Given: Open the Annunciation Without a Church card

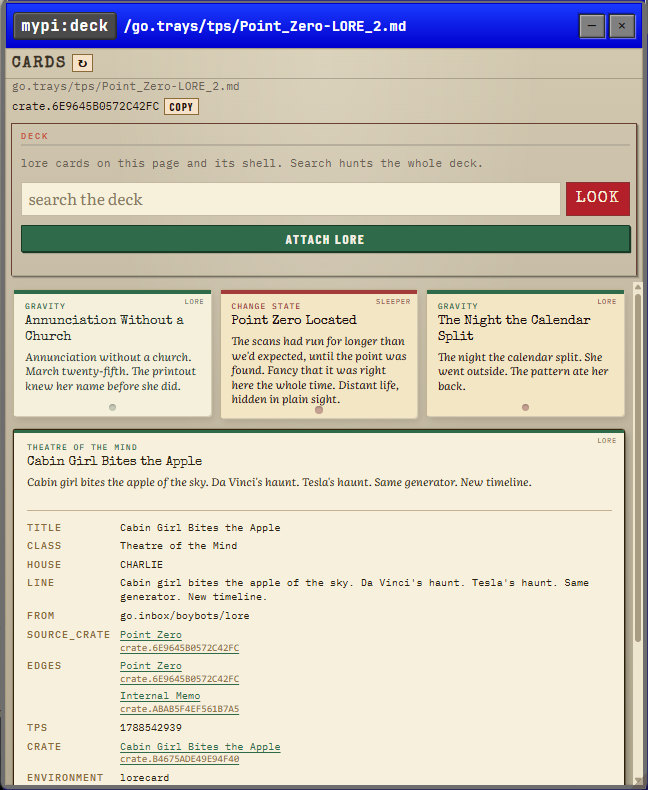Looking at the screenshot, I should 112,353.
